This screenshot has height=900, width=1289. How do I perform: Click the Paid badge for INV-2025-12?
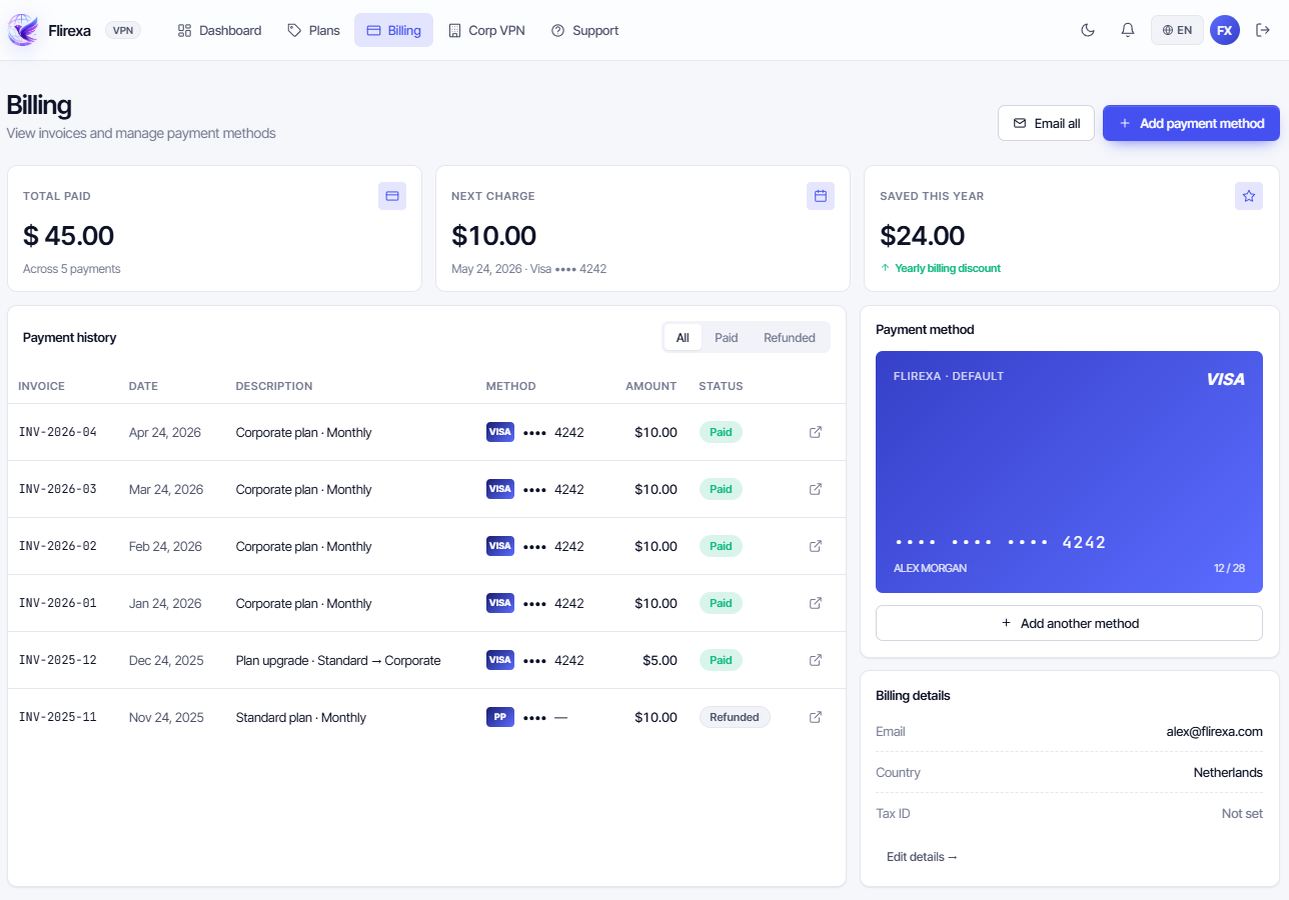point(721,660)
